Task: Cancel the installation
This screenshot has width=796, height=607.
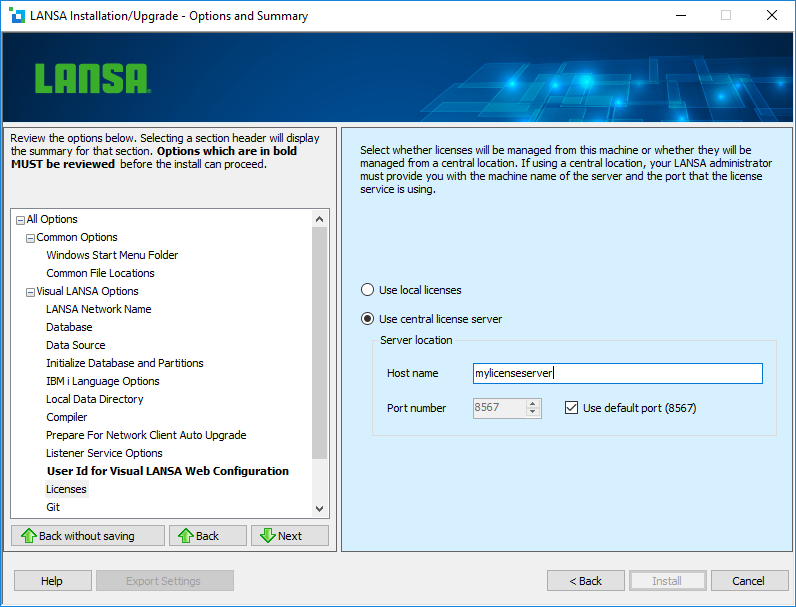Action: pyautogui.click(x=749, y=581)
